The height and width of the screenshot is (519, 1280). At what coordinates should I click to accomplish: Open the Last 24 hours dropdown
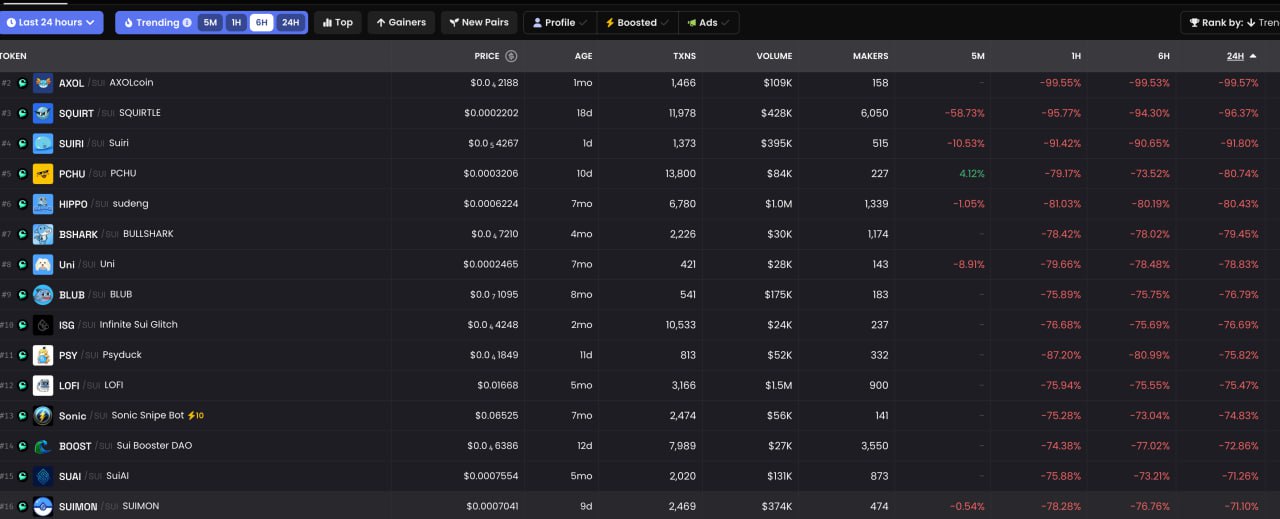coord(52,22)
